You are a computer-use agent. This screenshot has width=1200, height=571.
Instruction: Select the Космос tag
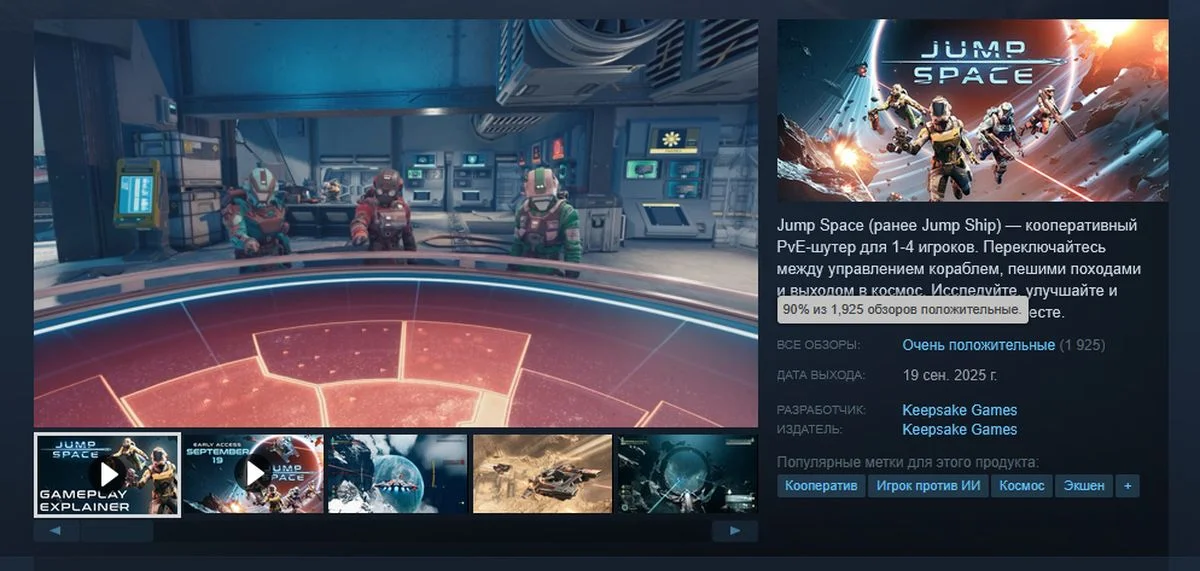1022,486
